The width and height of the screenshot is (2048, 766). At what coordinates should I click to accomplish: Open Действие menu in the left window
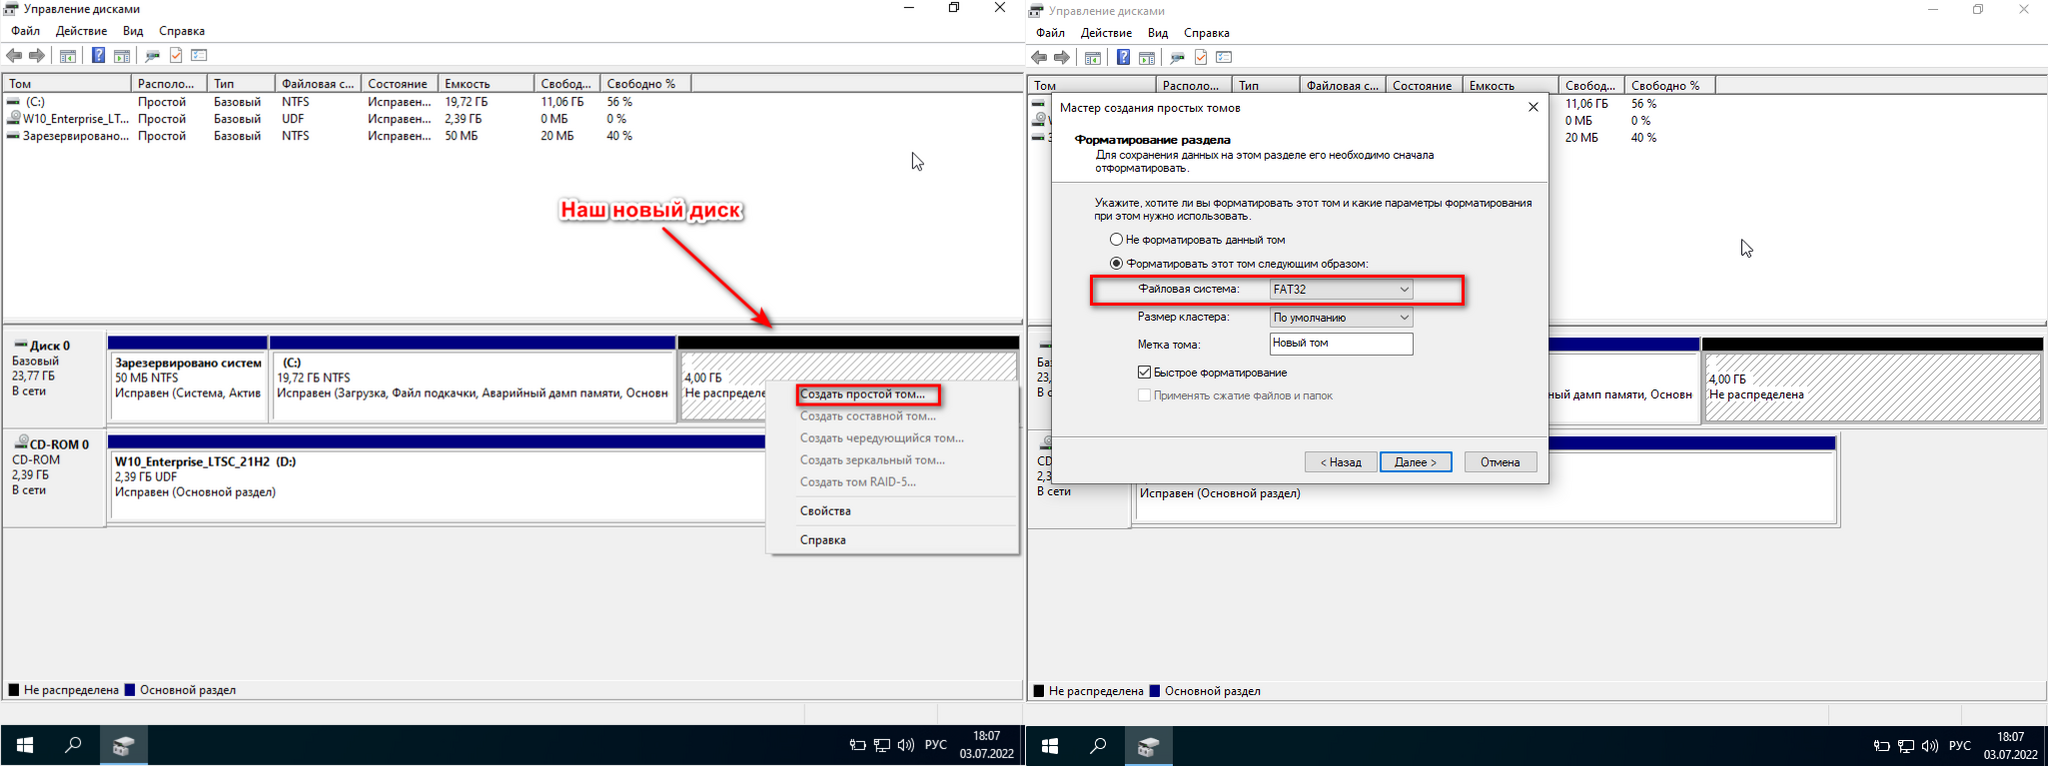click(81, 31)
